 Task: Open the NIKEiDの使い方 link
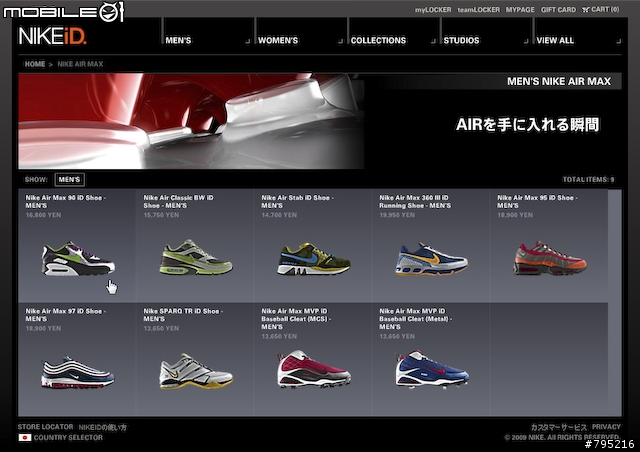(102, 428)
